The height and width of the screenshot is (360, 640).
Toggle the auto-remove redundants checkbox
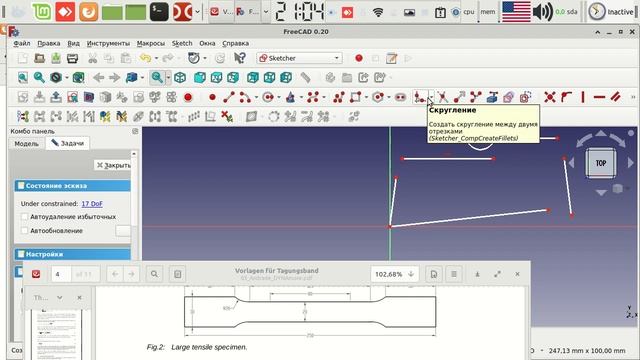click(x=24, y=217)
